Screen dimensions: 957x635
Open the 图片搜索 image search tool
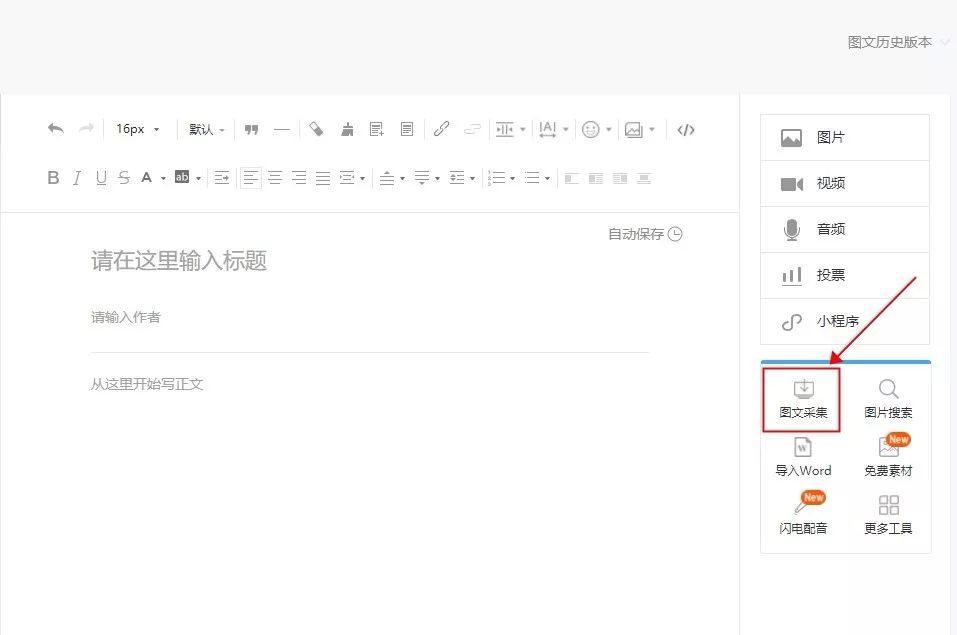888,399
